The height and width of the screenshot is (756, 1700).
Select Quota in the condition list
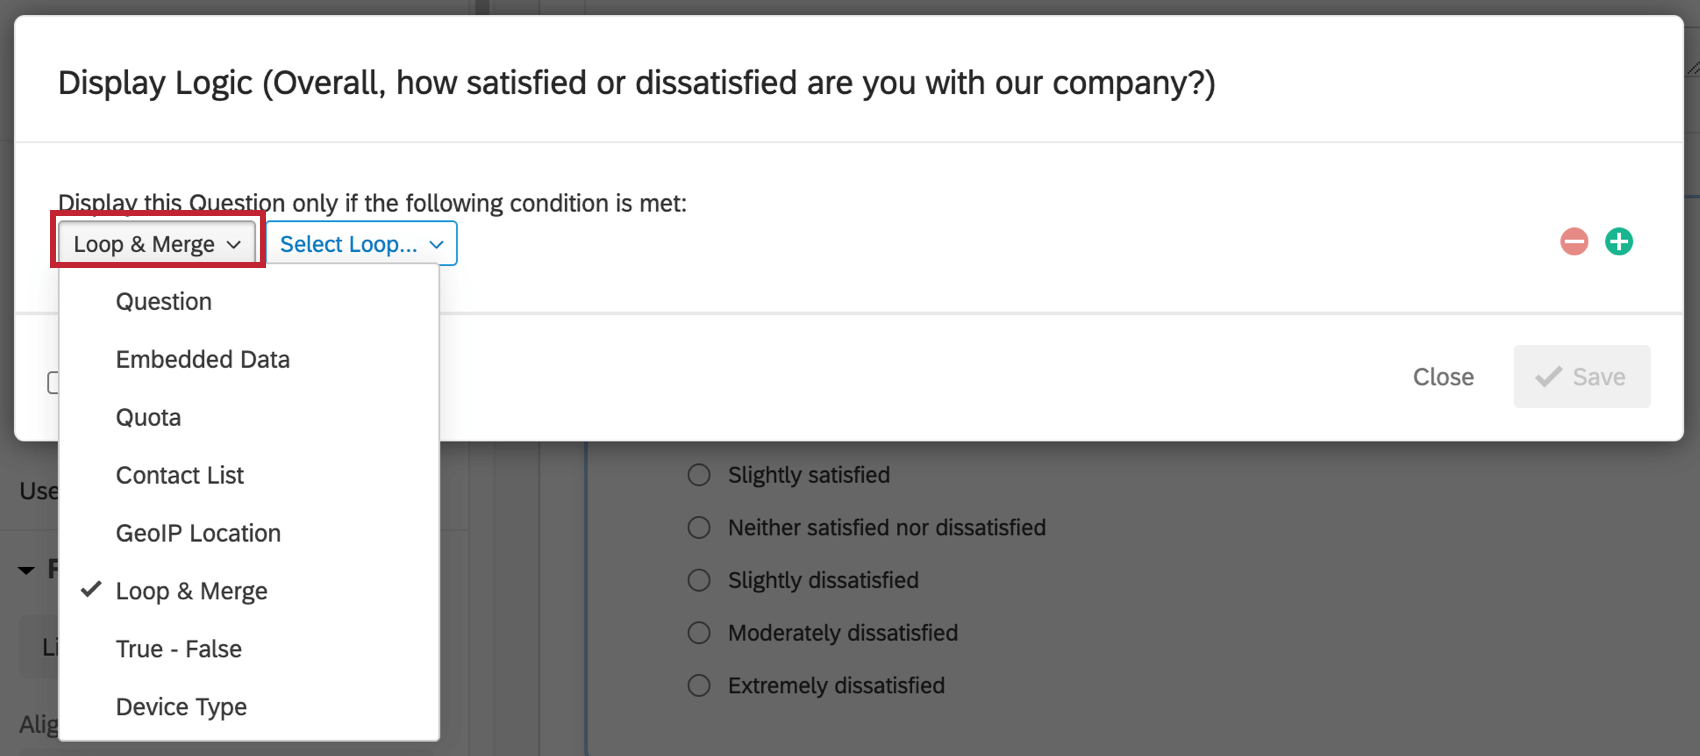pos(149,418)
